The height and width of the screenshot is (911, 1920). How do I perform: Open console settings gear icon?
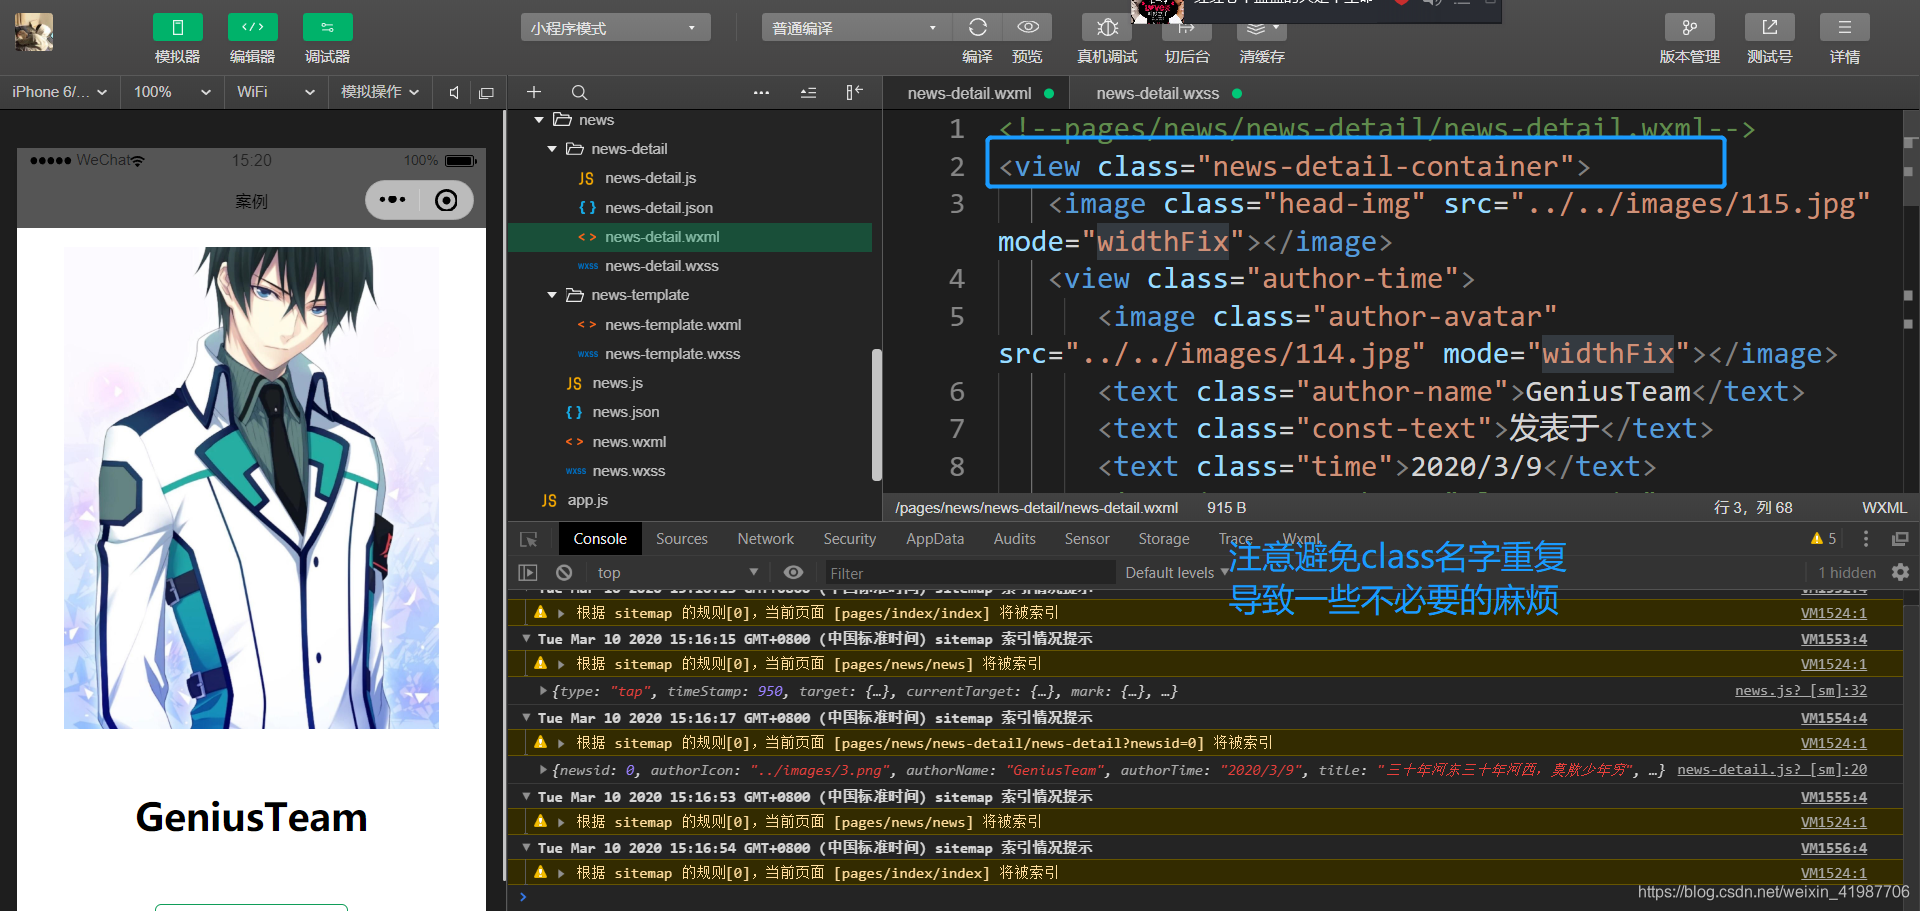coord(1900,573)
